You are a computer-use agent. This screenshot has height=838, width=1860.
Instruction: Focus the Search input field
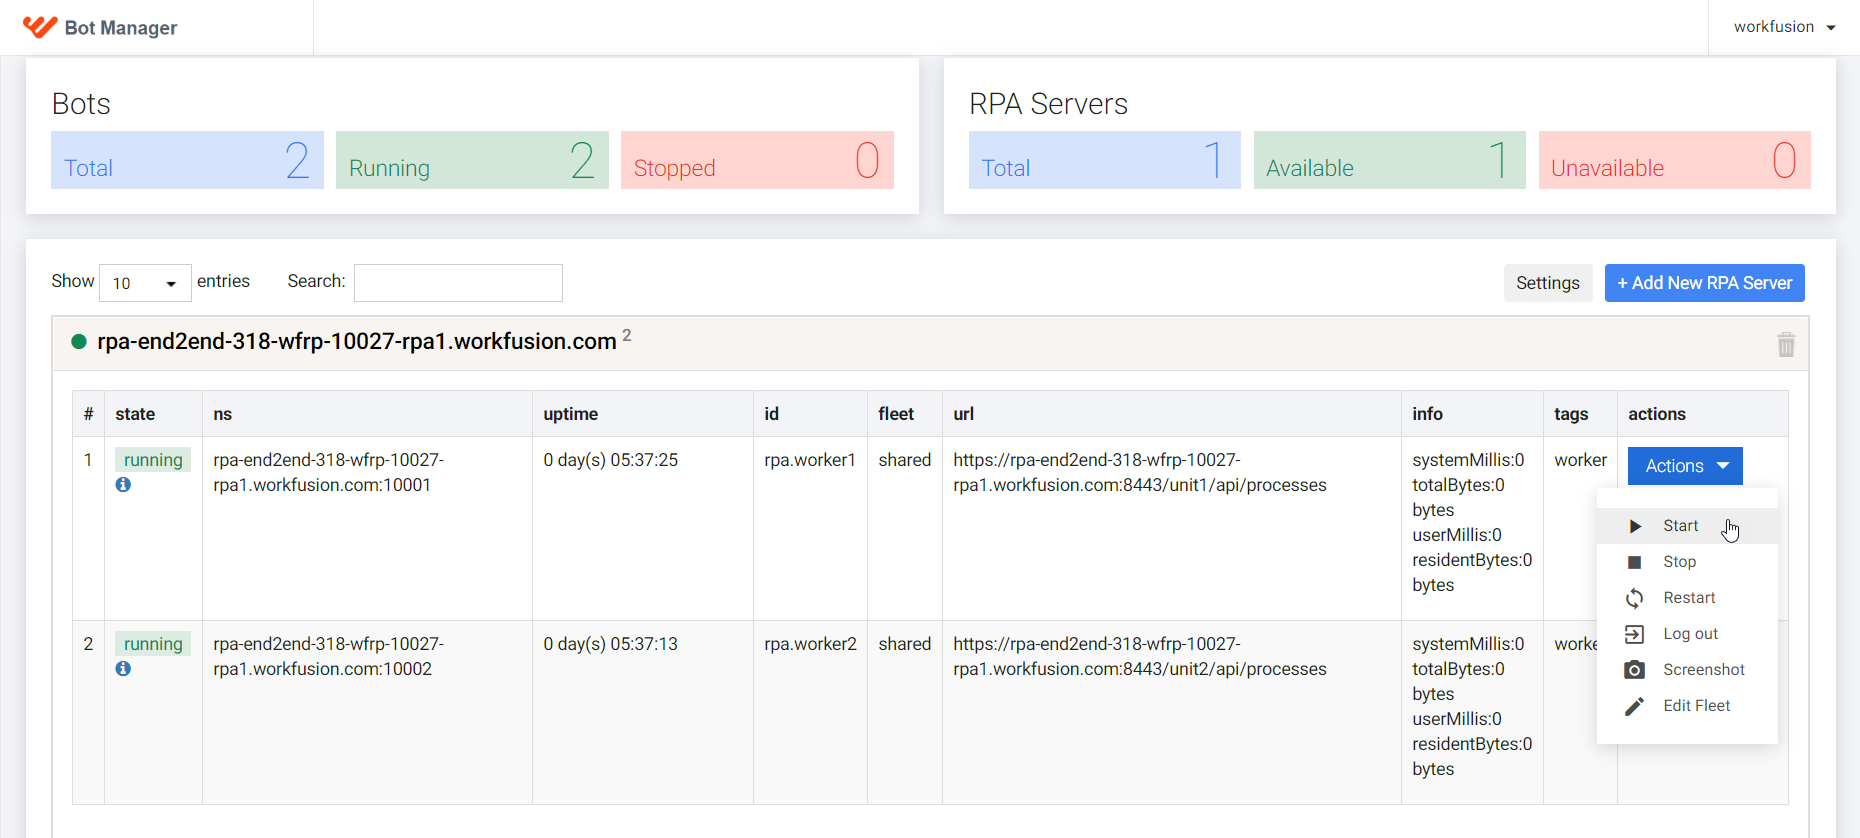458,283
